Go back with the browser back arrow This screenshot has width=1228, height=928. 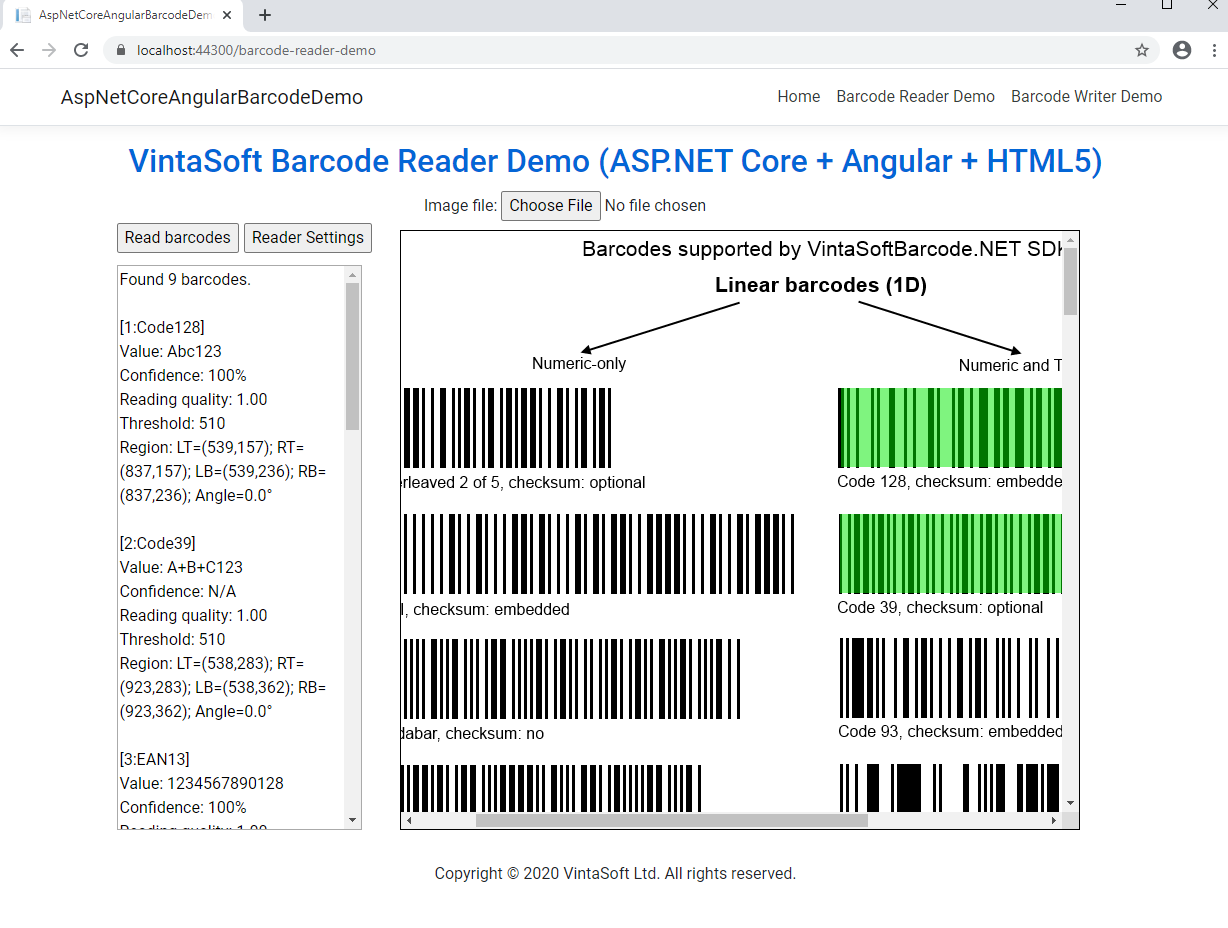[17, 50]
